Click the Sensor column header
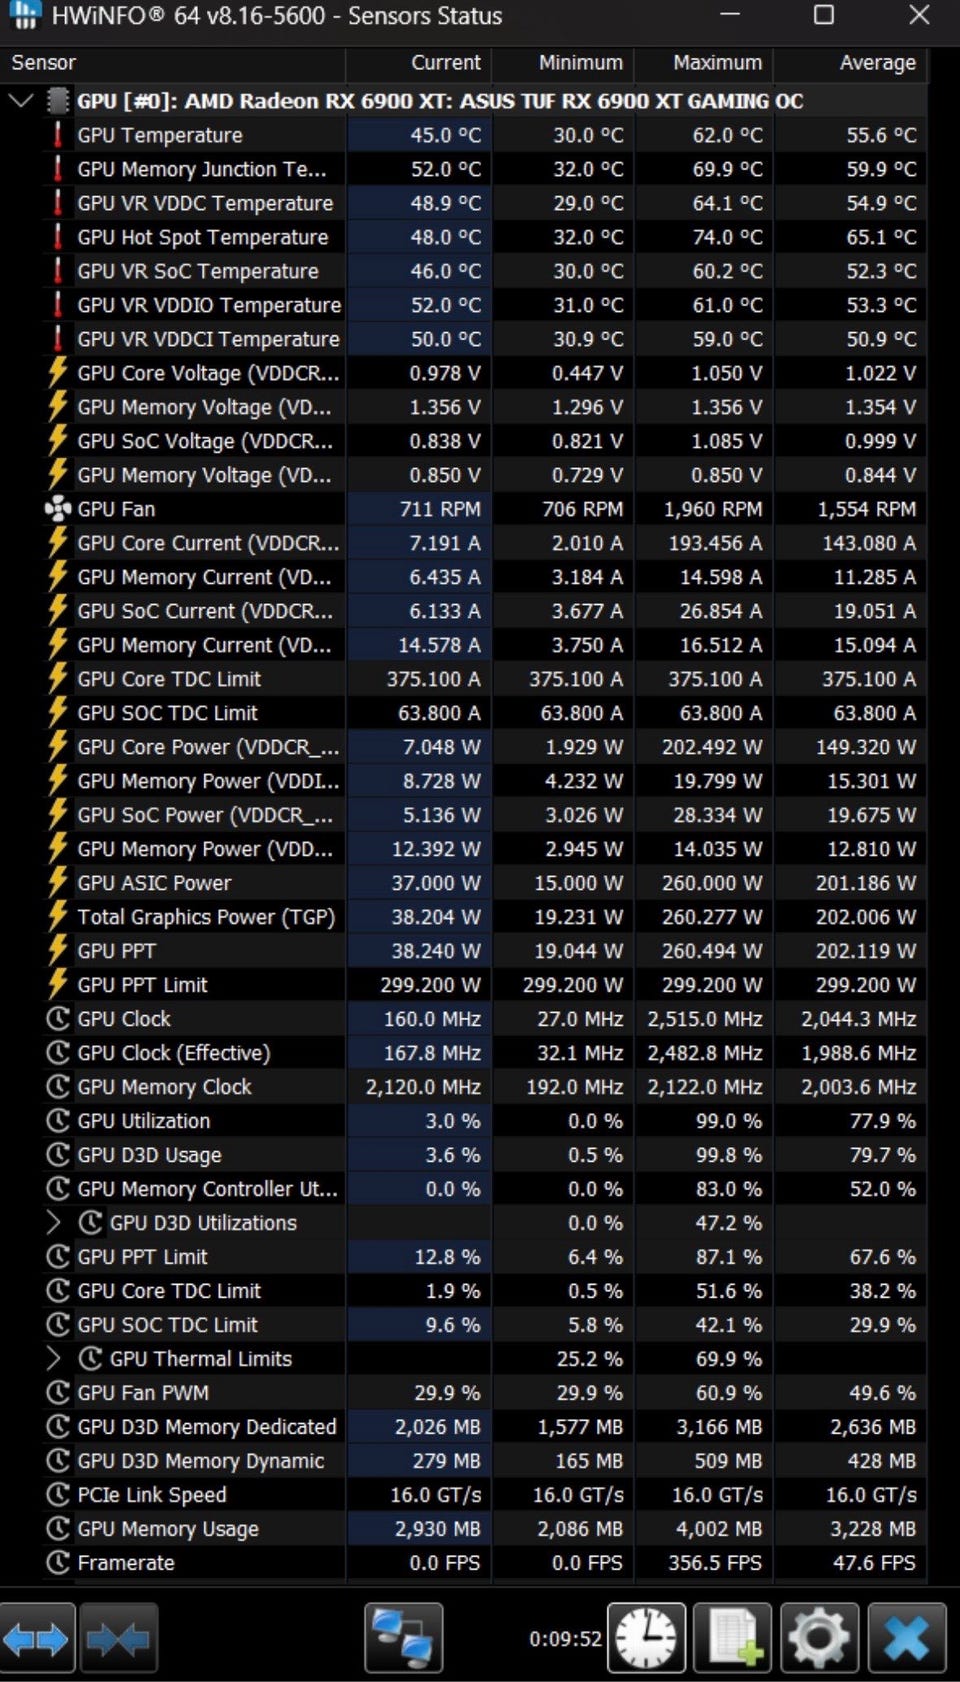The height and width of the screenshot is (1682, 960). [x=43, y=63]
